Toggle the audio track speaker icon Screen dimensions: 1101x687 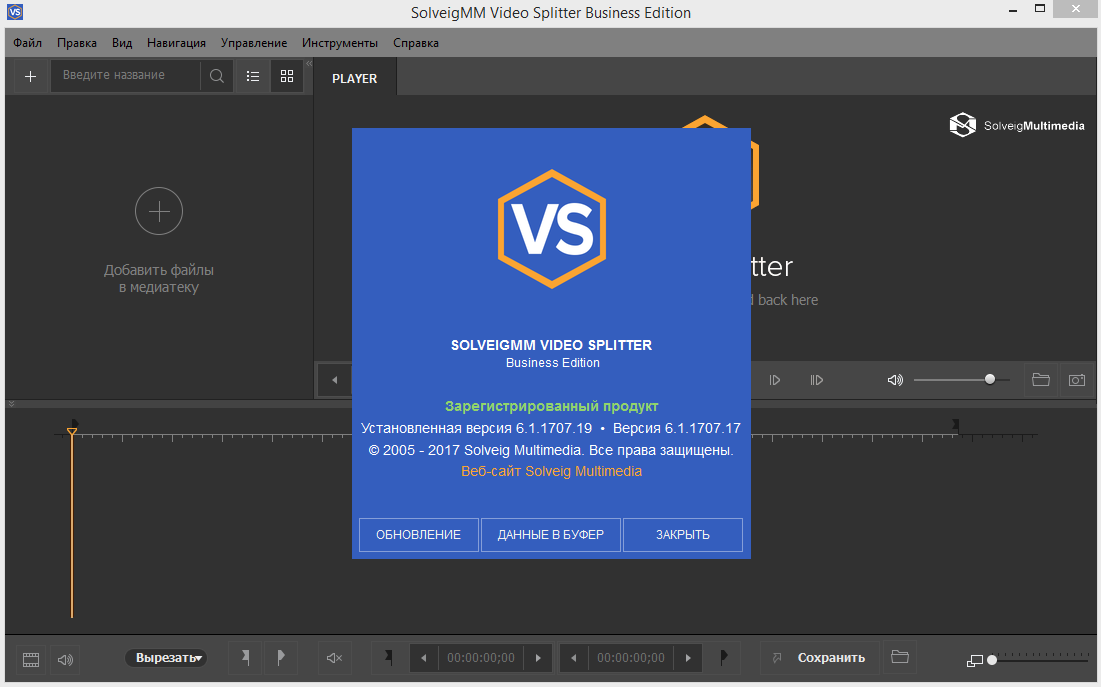[x=65, y=660]
